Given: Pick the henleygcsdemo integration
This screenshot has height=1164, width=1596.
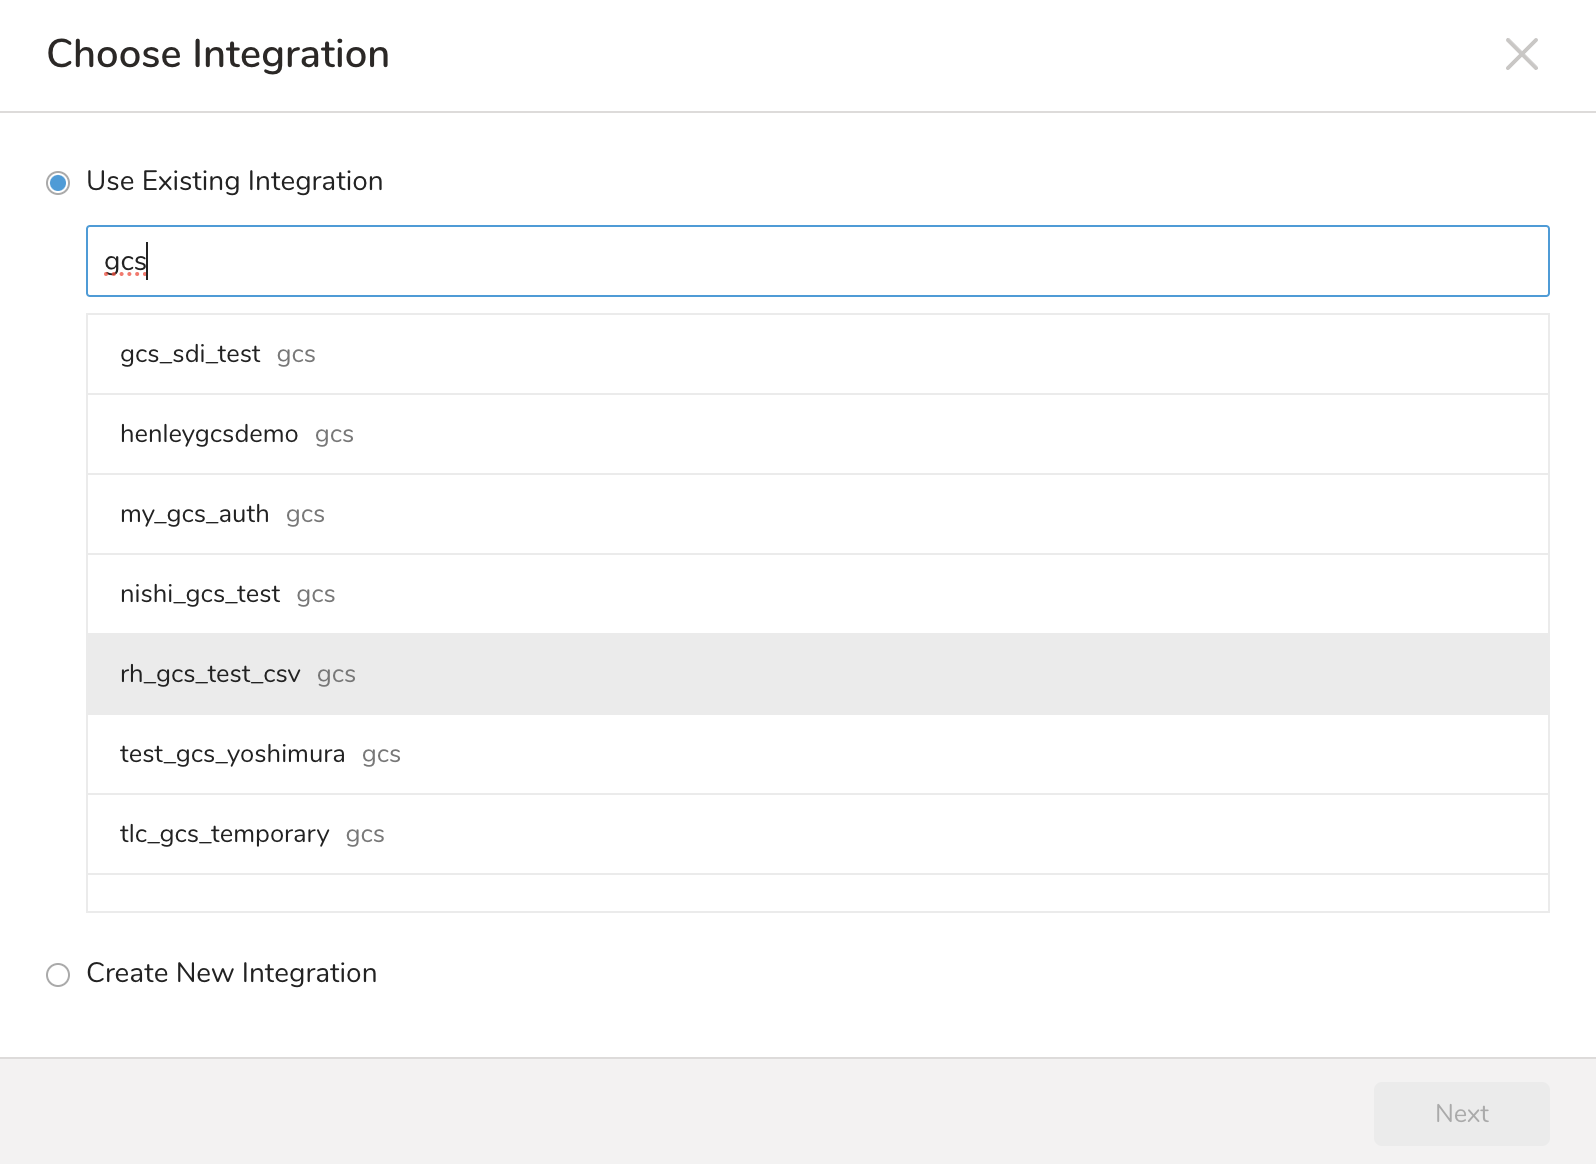Looking at the screenshot, I should (x=209, y=434).
